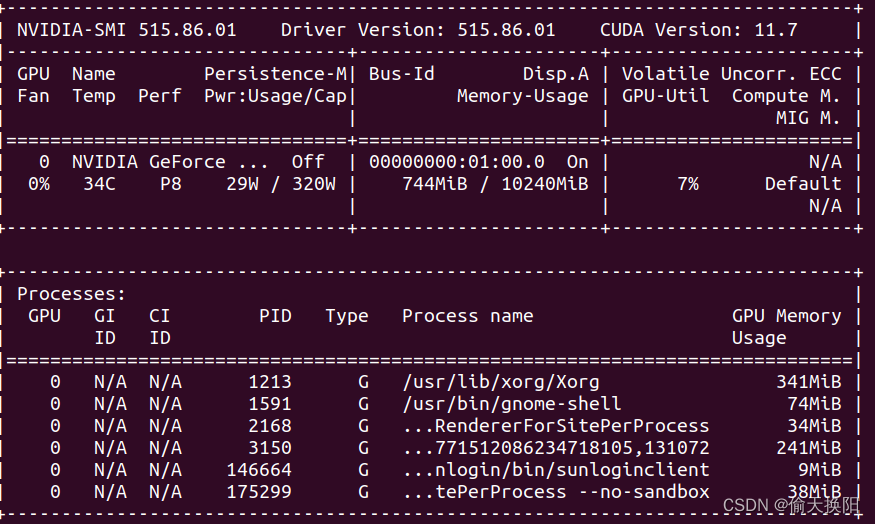Click the Default compute mode value
Viewport: 875px width, 524px height.
click(x=802, y=184)
